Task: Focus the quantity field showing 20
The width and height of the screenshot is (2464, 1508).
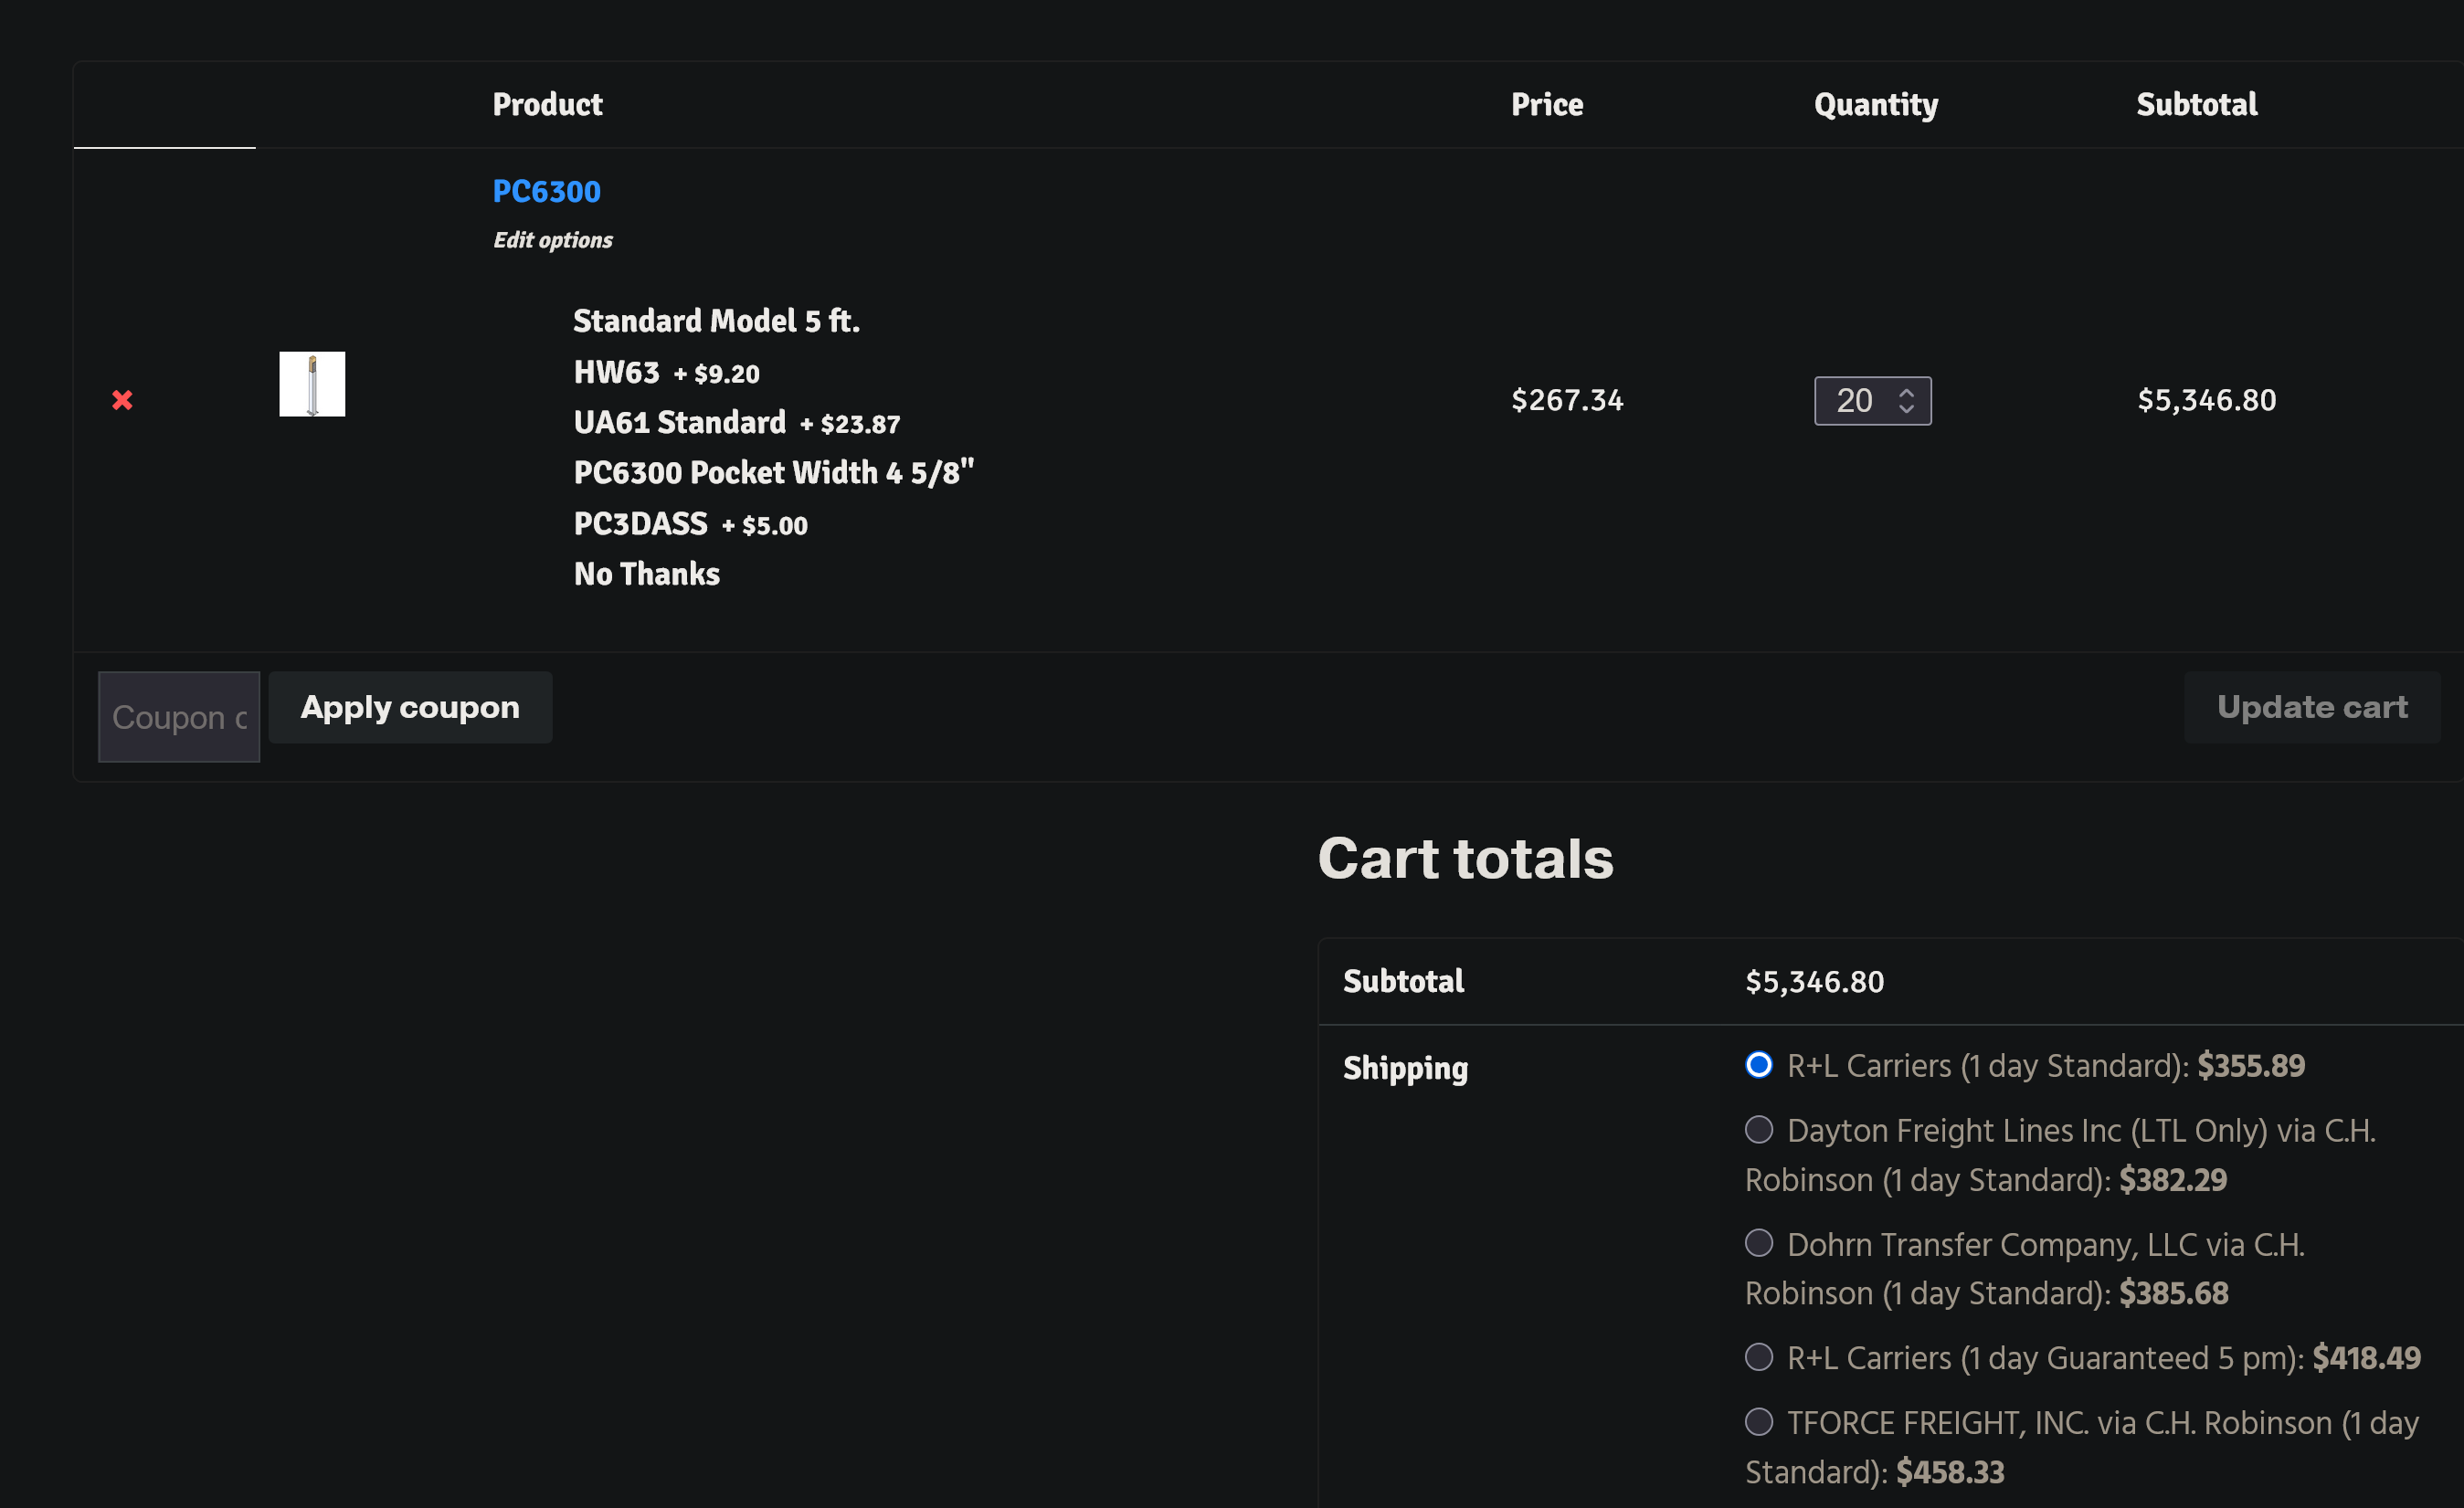Action: pyautogui.click(x=1855, y=401)
